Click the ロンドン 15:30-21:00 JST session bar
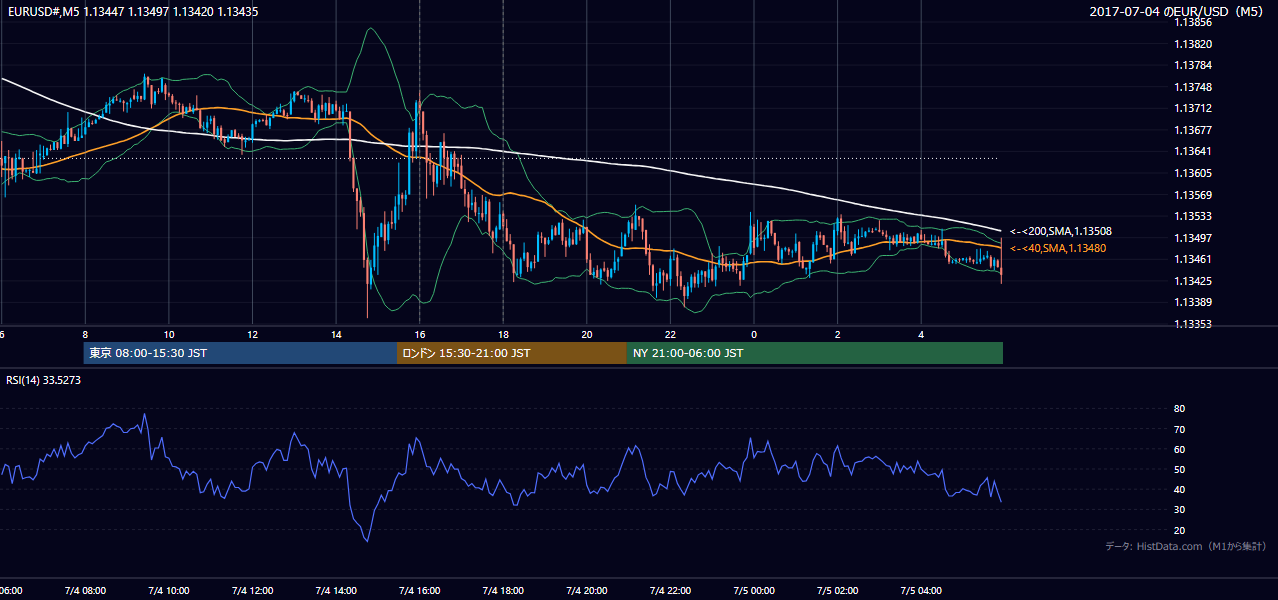Screen dimensions: 1278x600 pos(512,353)
